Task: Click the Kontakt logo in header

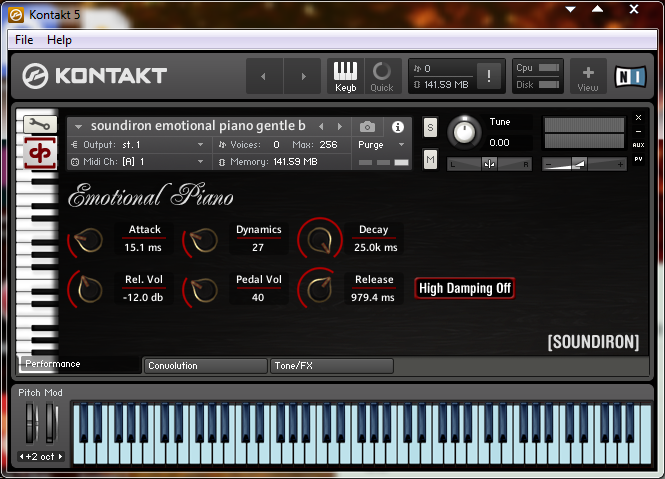Action: 95,76
